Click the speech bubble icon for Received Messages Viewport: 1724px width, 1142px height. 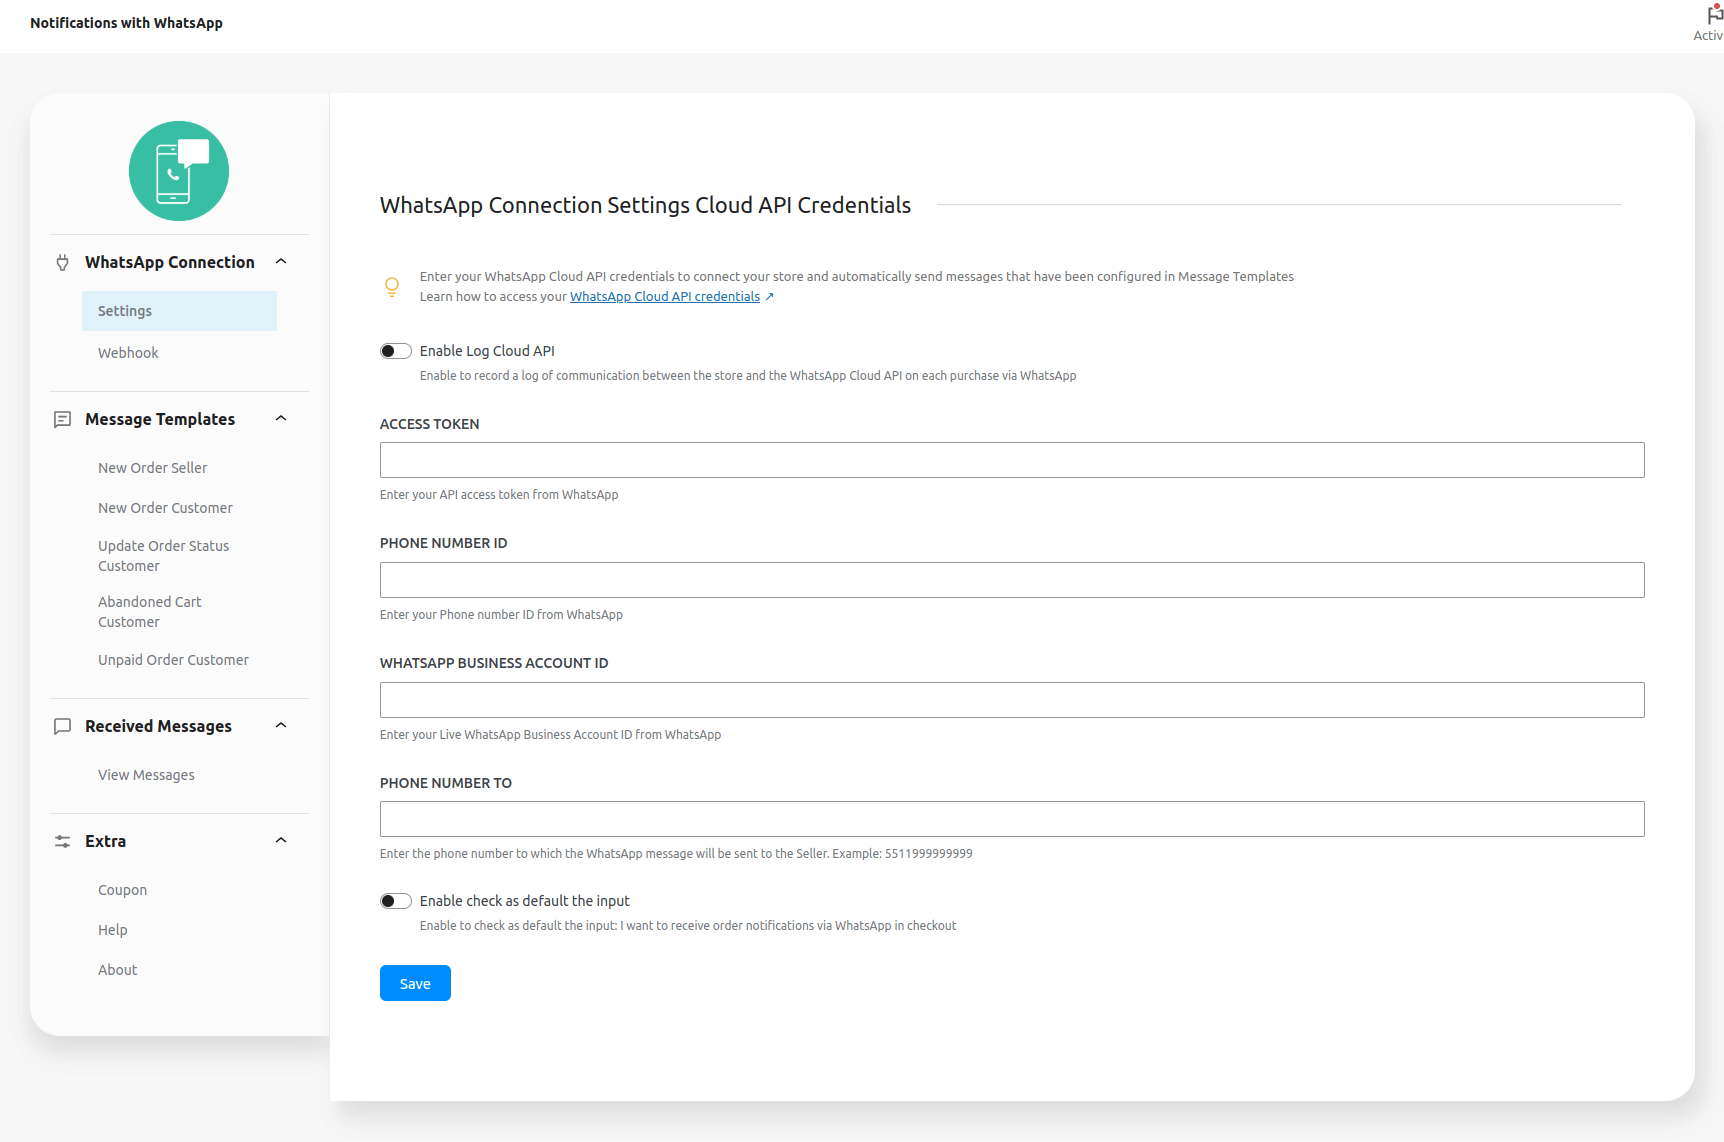click(62, 726)
